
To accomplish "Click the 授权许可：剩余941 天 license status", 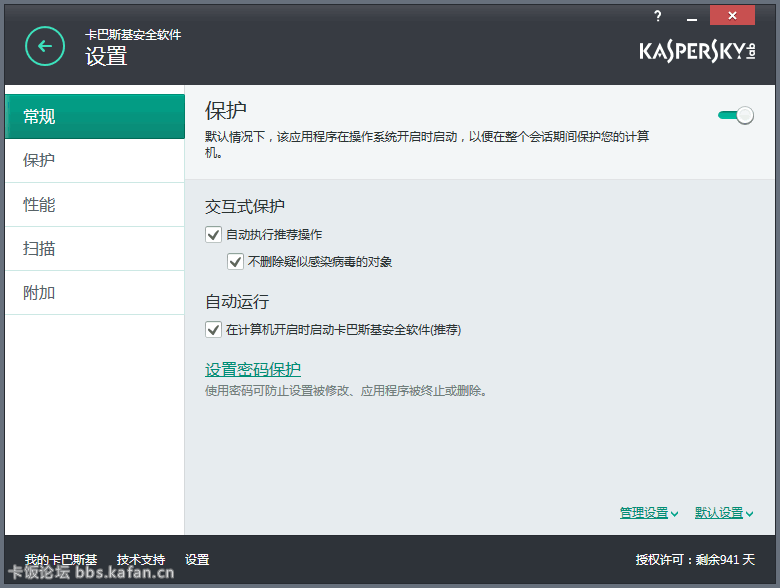I will pos(695,560).
